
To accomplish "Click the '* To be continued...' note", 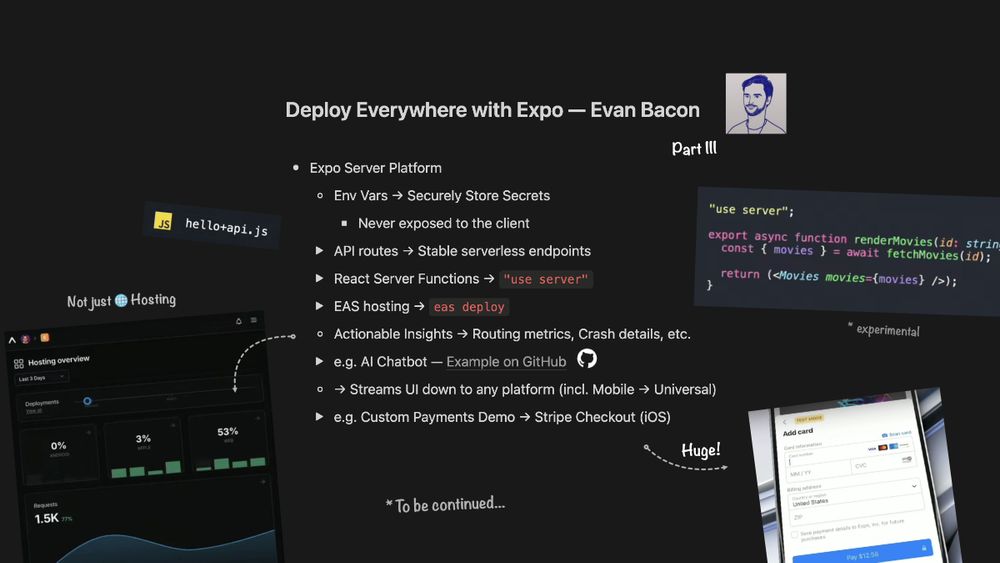I will coord(445,504).
